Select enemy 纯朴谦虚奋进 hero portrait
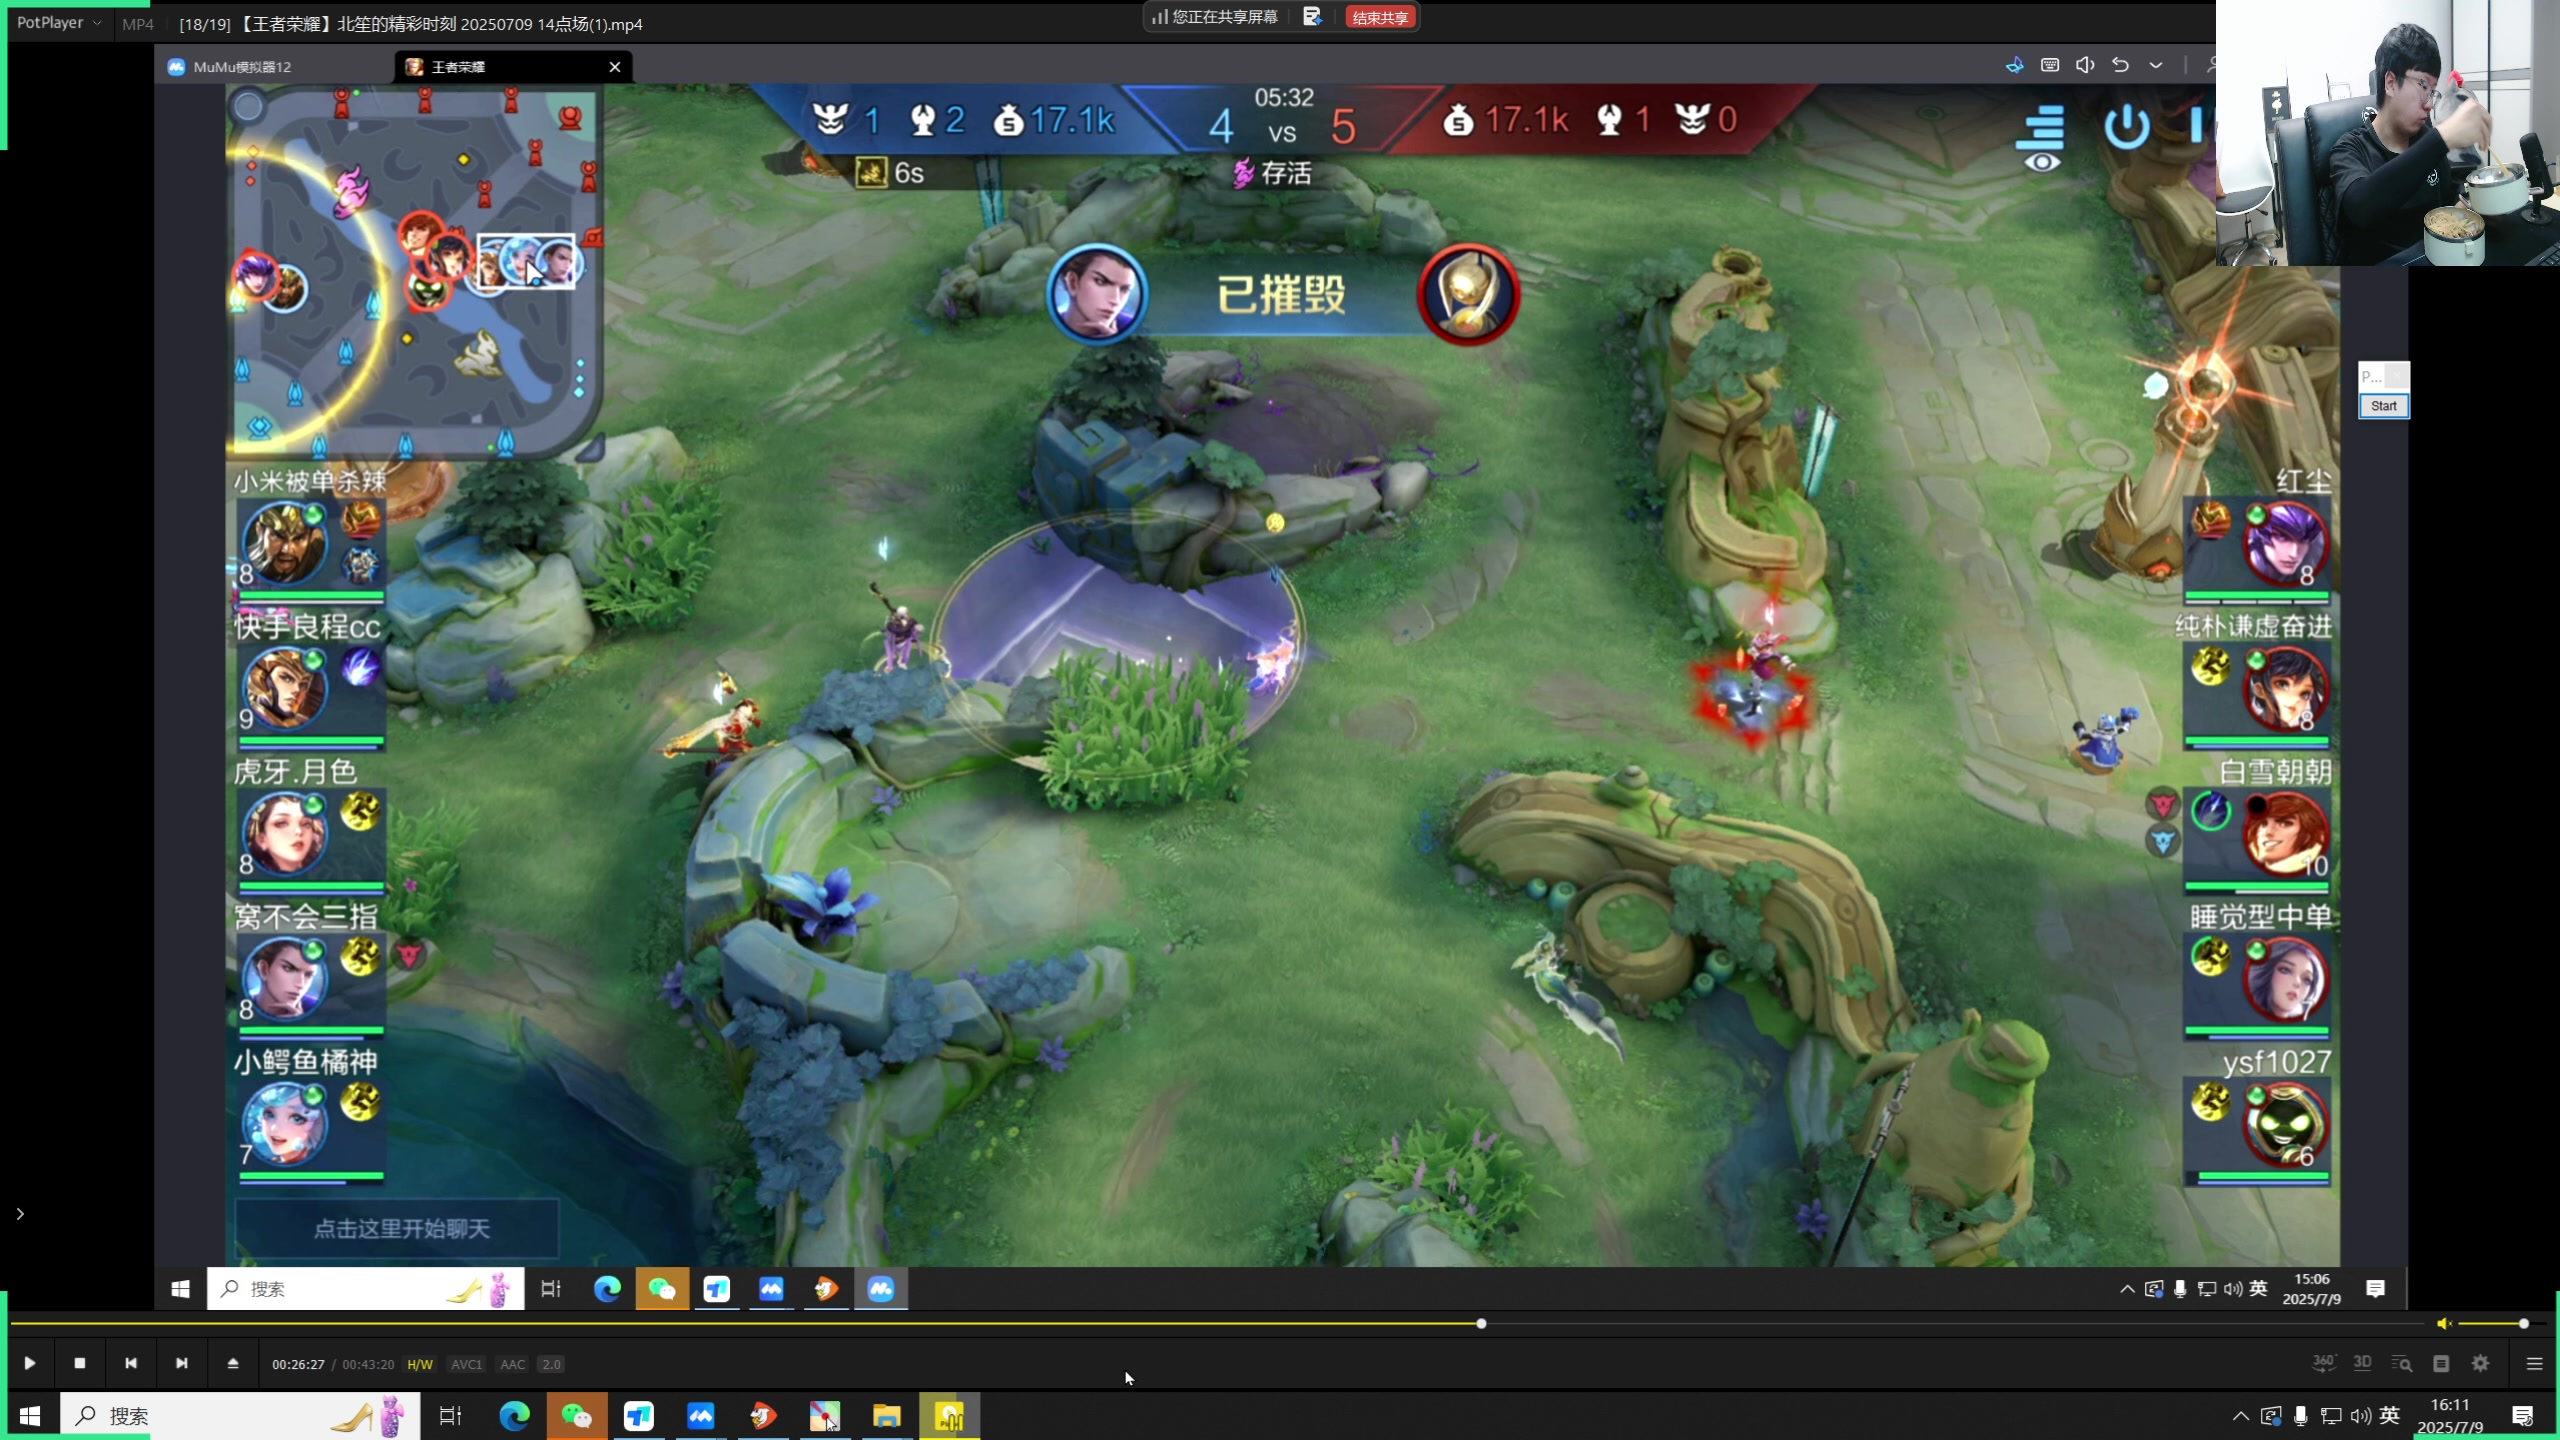Screen dimensions: 2560x1440 [x=2286, y=688]
